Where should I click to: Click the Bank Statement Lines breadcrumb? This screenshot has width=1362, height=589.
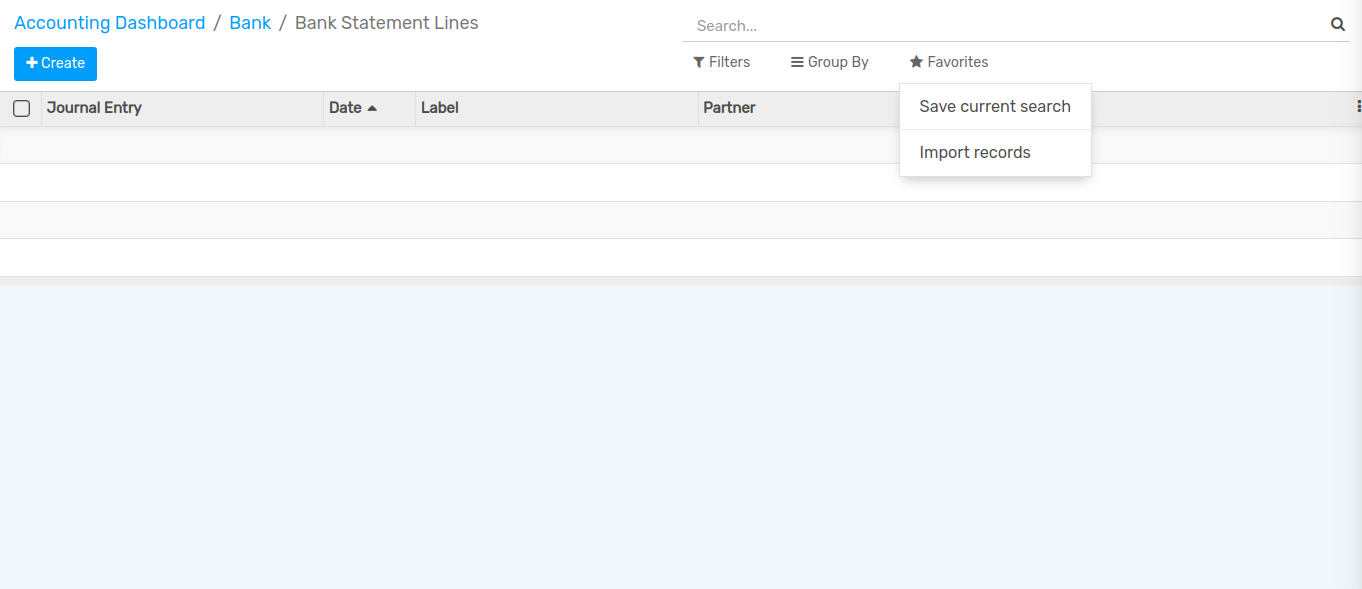pyautogui.click(x=386, y=23)
